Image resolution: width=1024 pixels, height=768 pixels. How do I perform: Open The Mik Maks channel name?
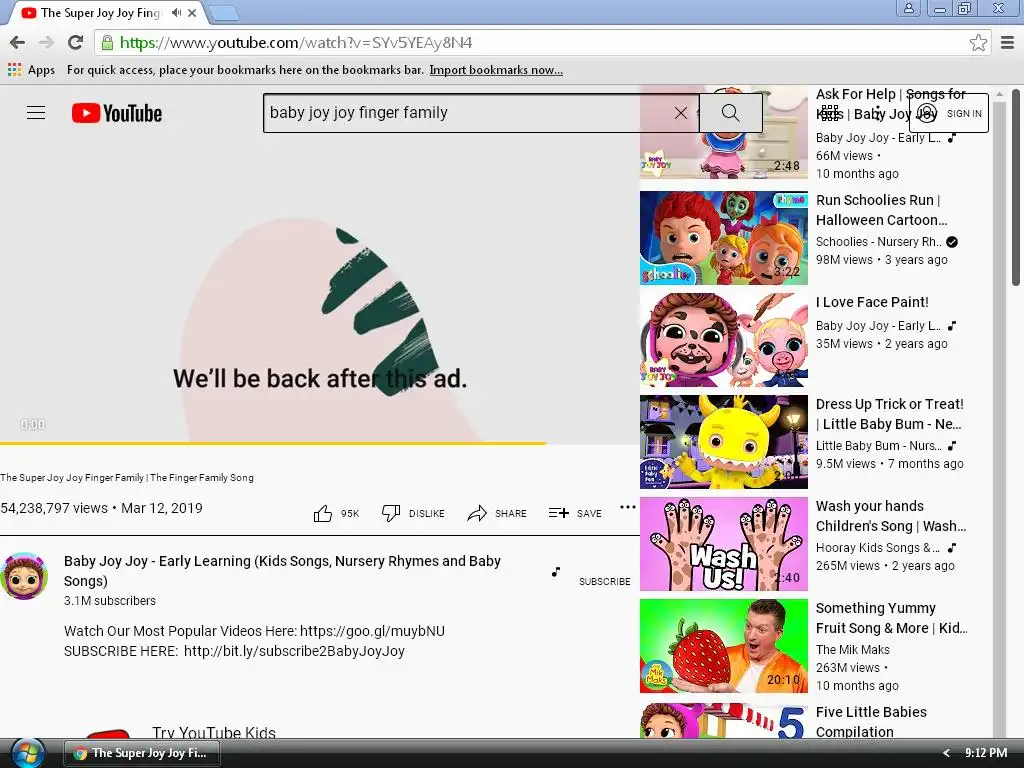[x=852, y=649]
